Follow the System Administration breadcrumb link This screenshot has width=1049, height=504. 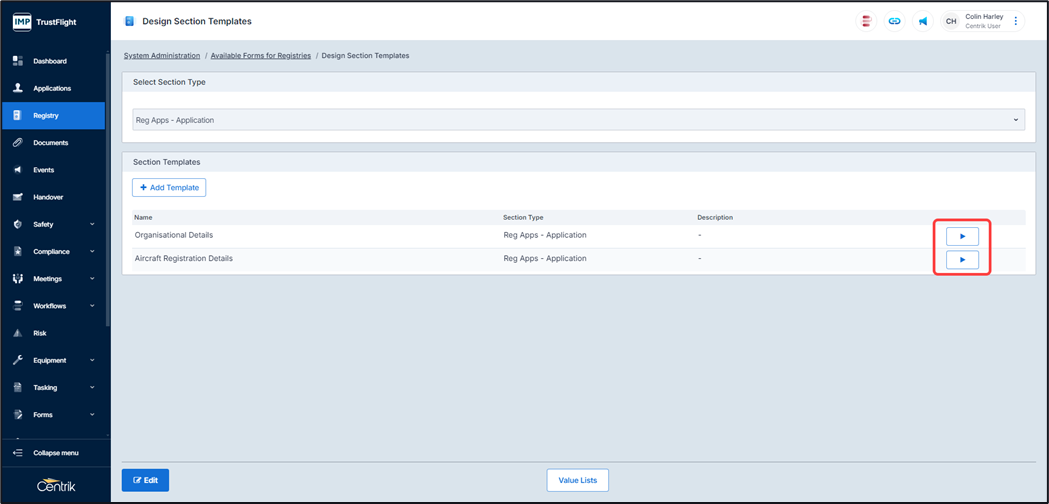[x=162, y=56]
